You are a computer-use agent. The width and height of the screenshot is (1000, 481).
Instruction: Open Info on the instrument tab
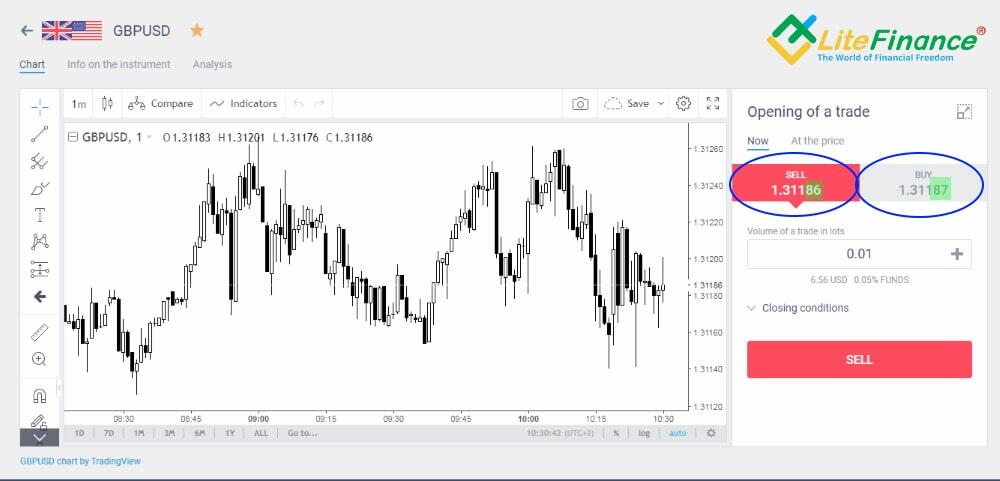point(119,64)
